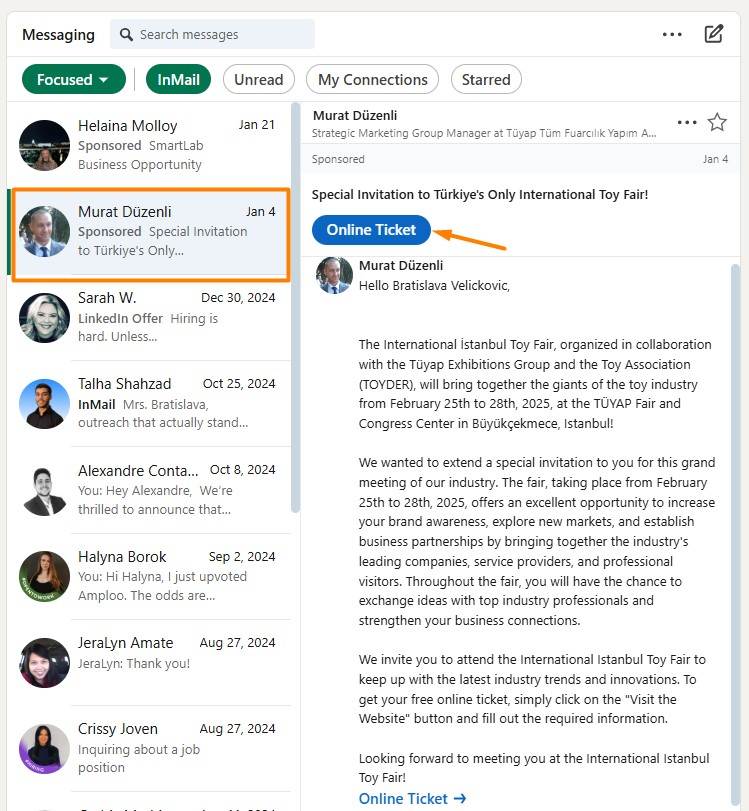Open Helaina Molloy conversation
This screenshot has width=749, height=811.
149,145
